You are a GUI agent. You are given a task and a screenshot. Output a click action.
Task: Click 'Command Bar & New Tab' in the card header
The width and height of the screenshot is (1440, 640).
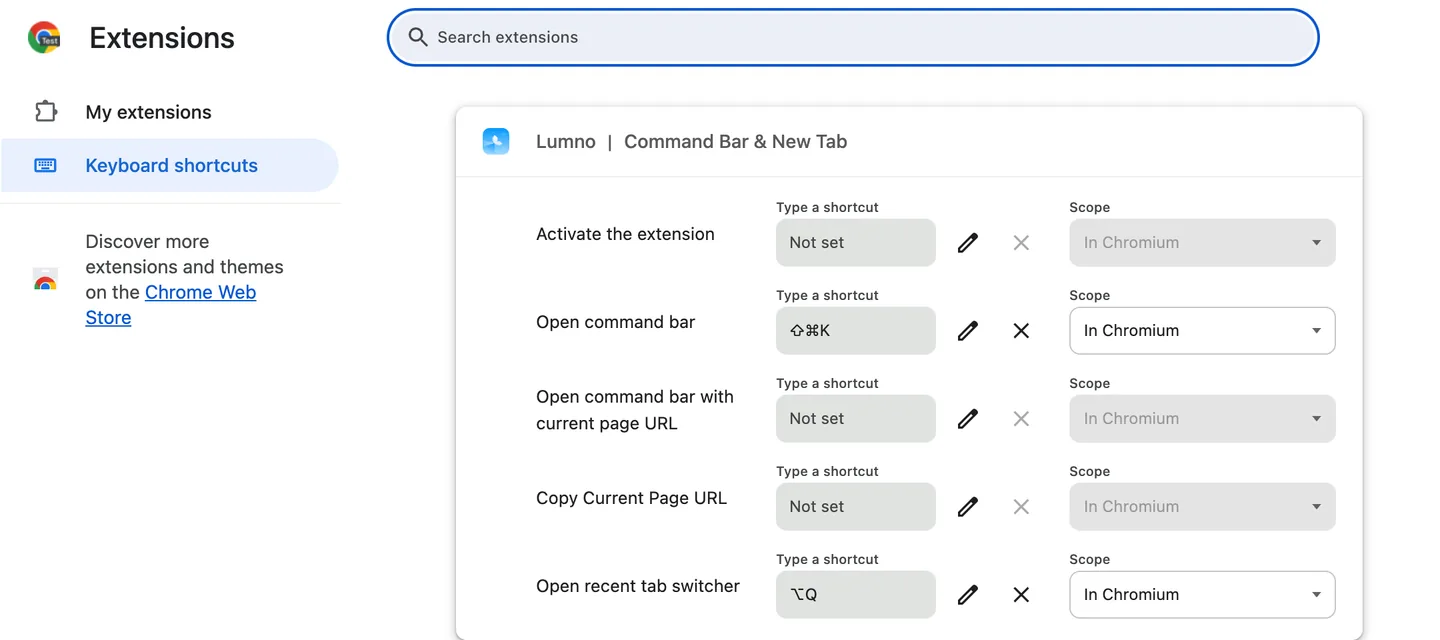click(736, 141)
